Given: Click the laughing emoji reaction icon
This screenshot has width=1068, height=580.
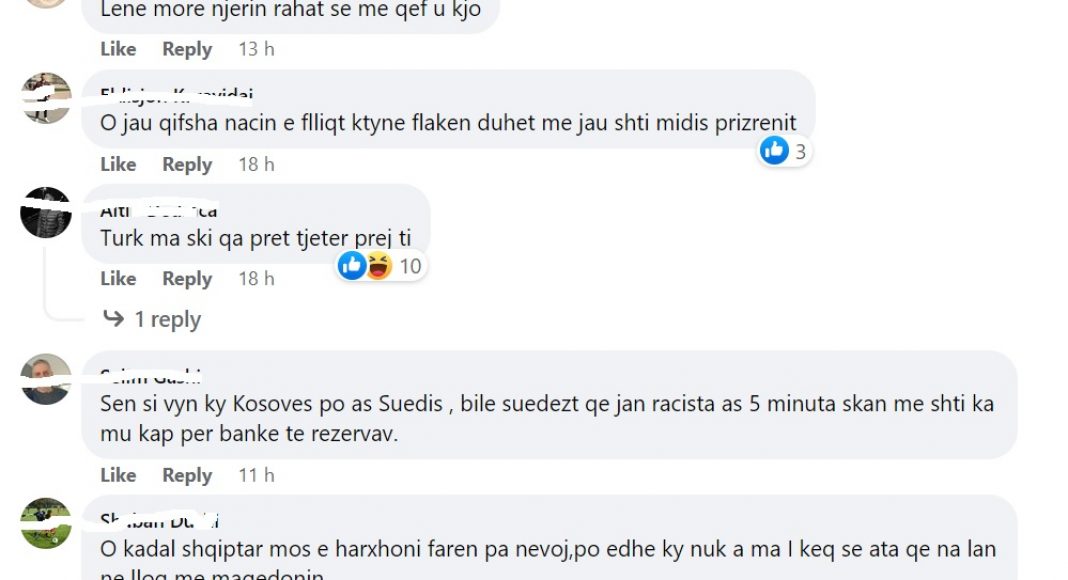Looking at the screenshot, I should [x=379, y=265].
